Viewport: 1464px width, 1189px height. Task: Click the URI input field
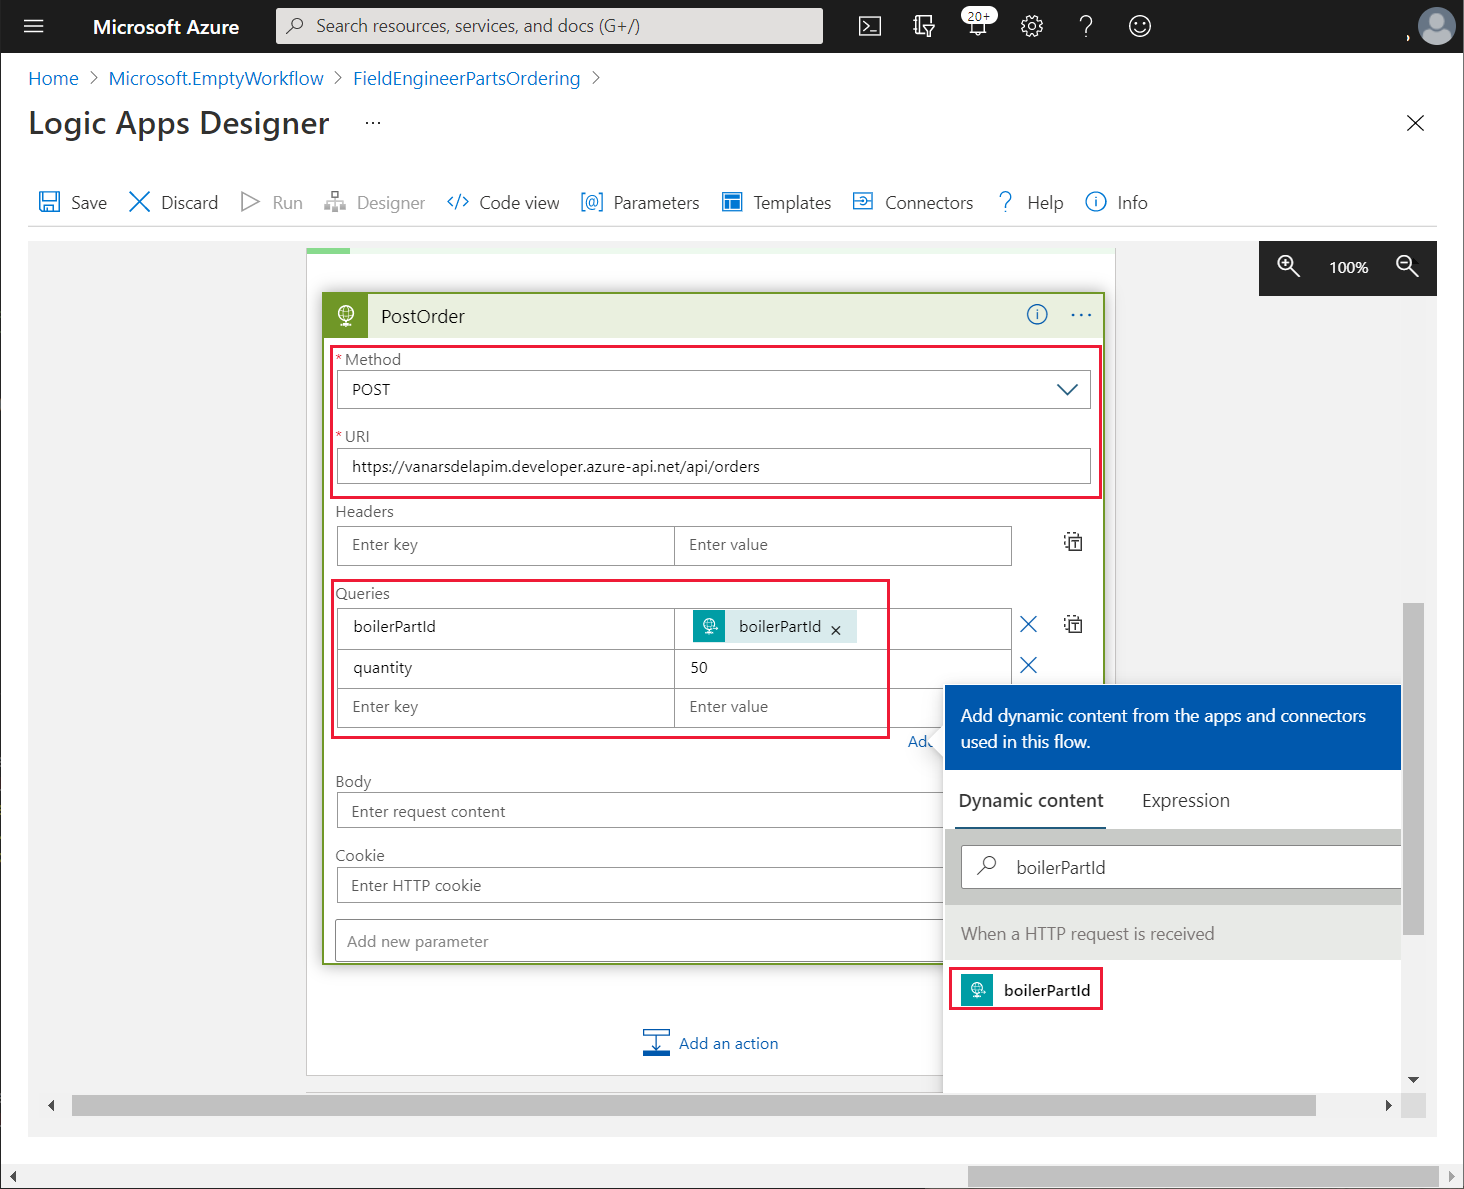click(713, 467)
